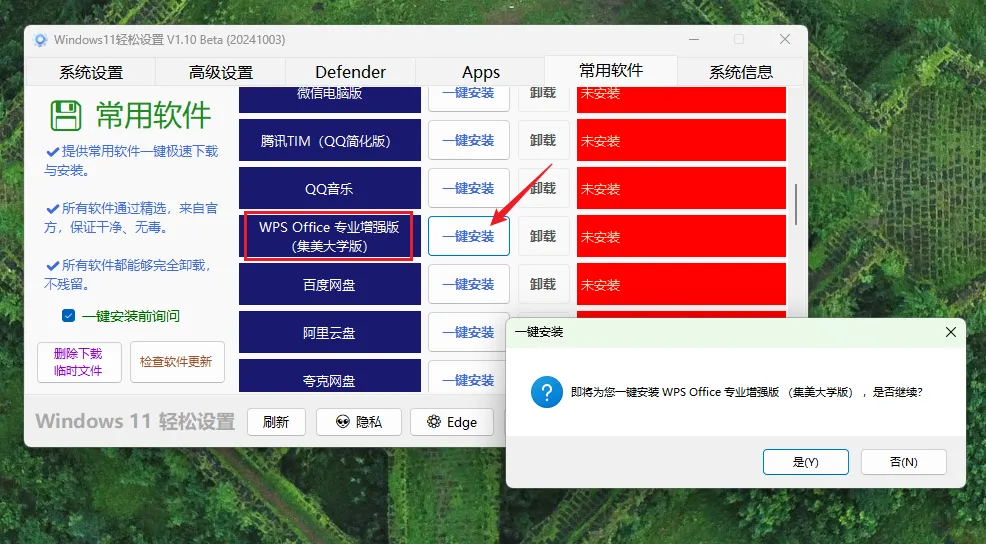
Task: Open the Apps tab
Action: (x=480, y=72)
